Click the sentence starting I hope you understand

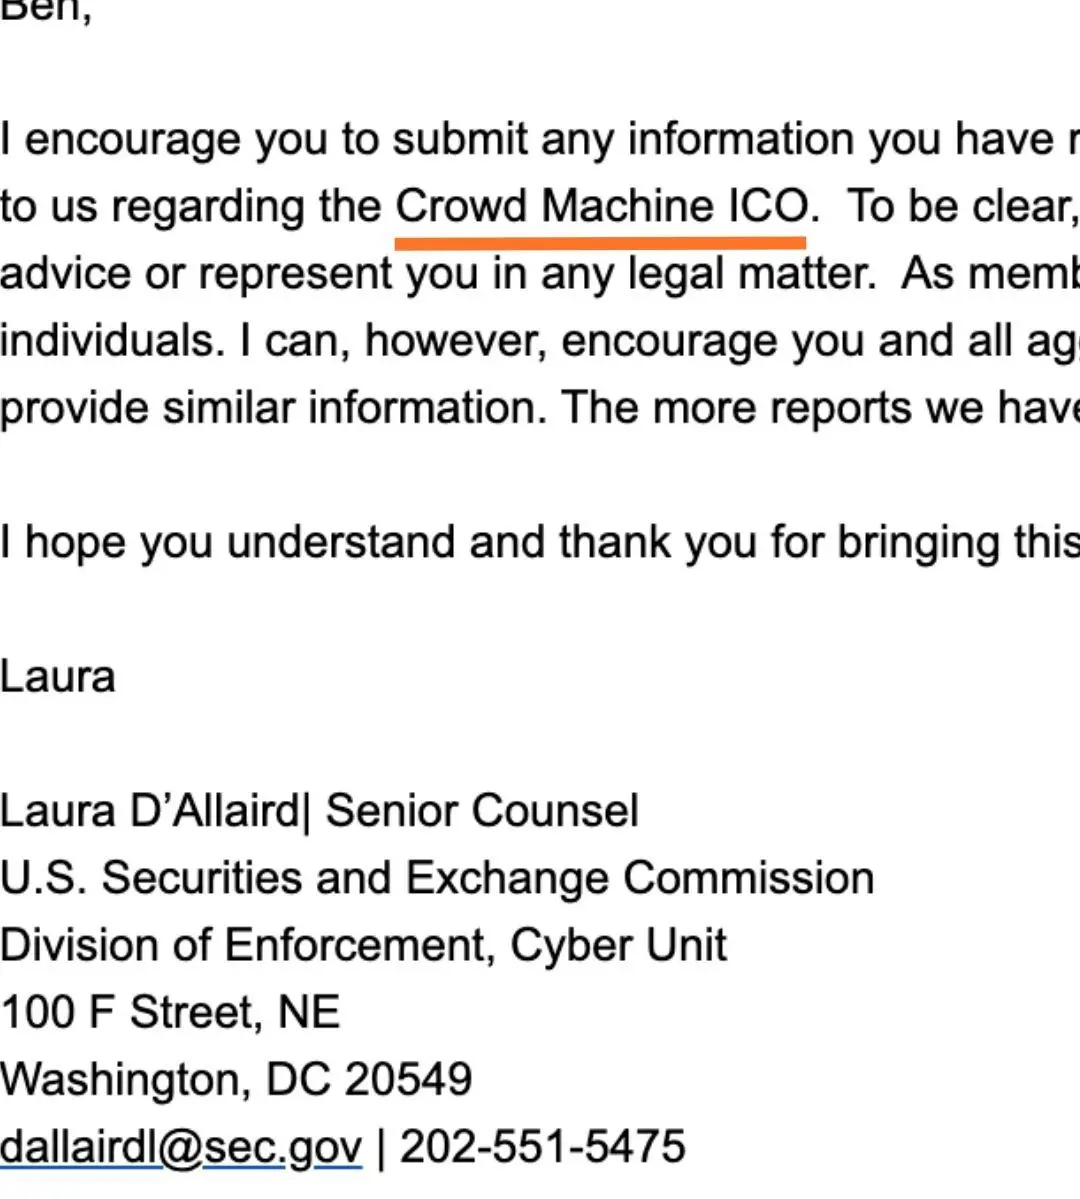click(540, 543)
